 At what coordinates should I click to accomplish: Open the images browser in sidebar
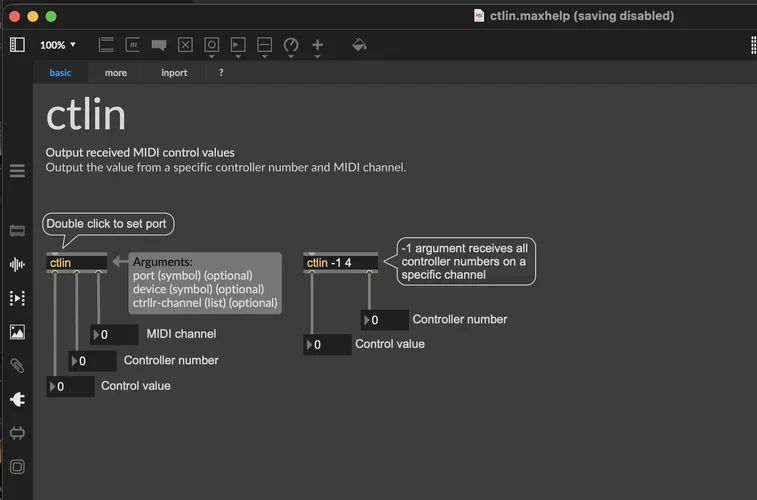point(17,332)
